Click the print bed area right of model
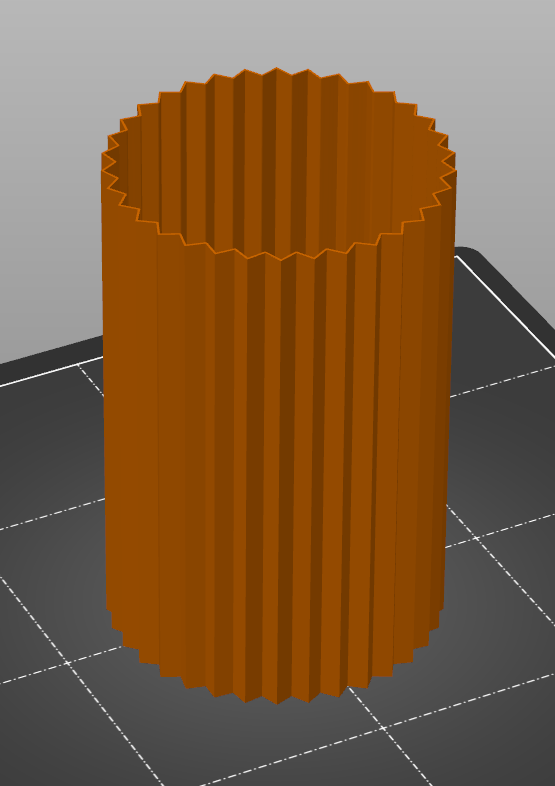Image resolution: width=555 pixels, height=786 pixels. [x=501, y=451]
